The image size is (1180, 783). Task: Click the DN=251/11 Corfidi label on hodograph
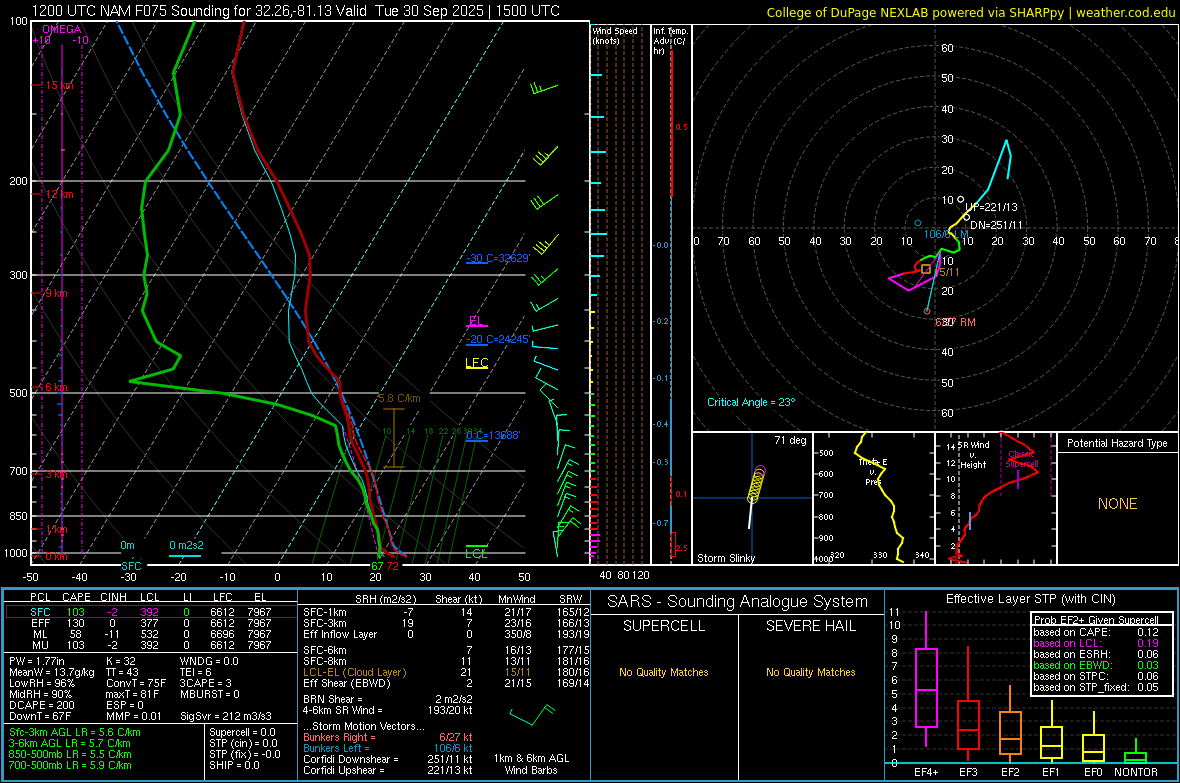pos(996,225)
